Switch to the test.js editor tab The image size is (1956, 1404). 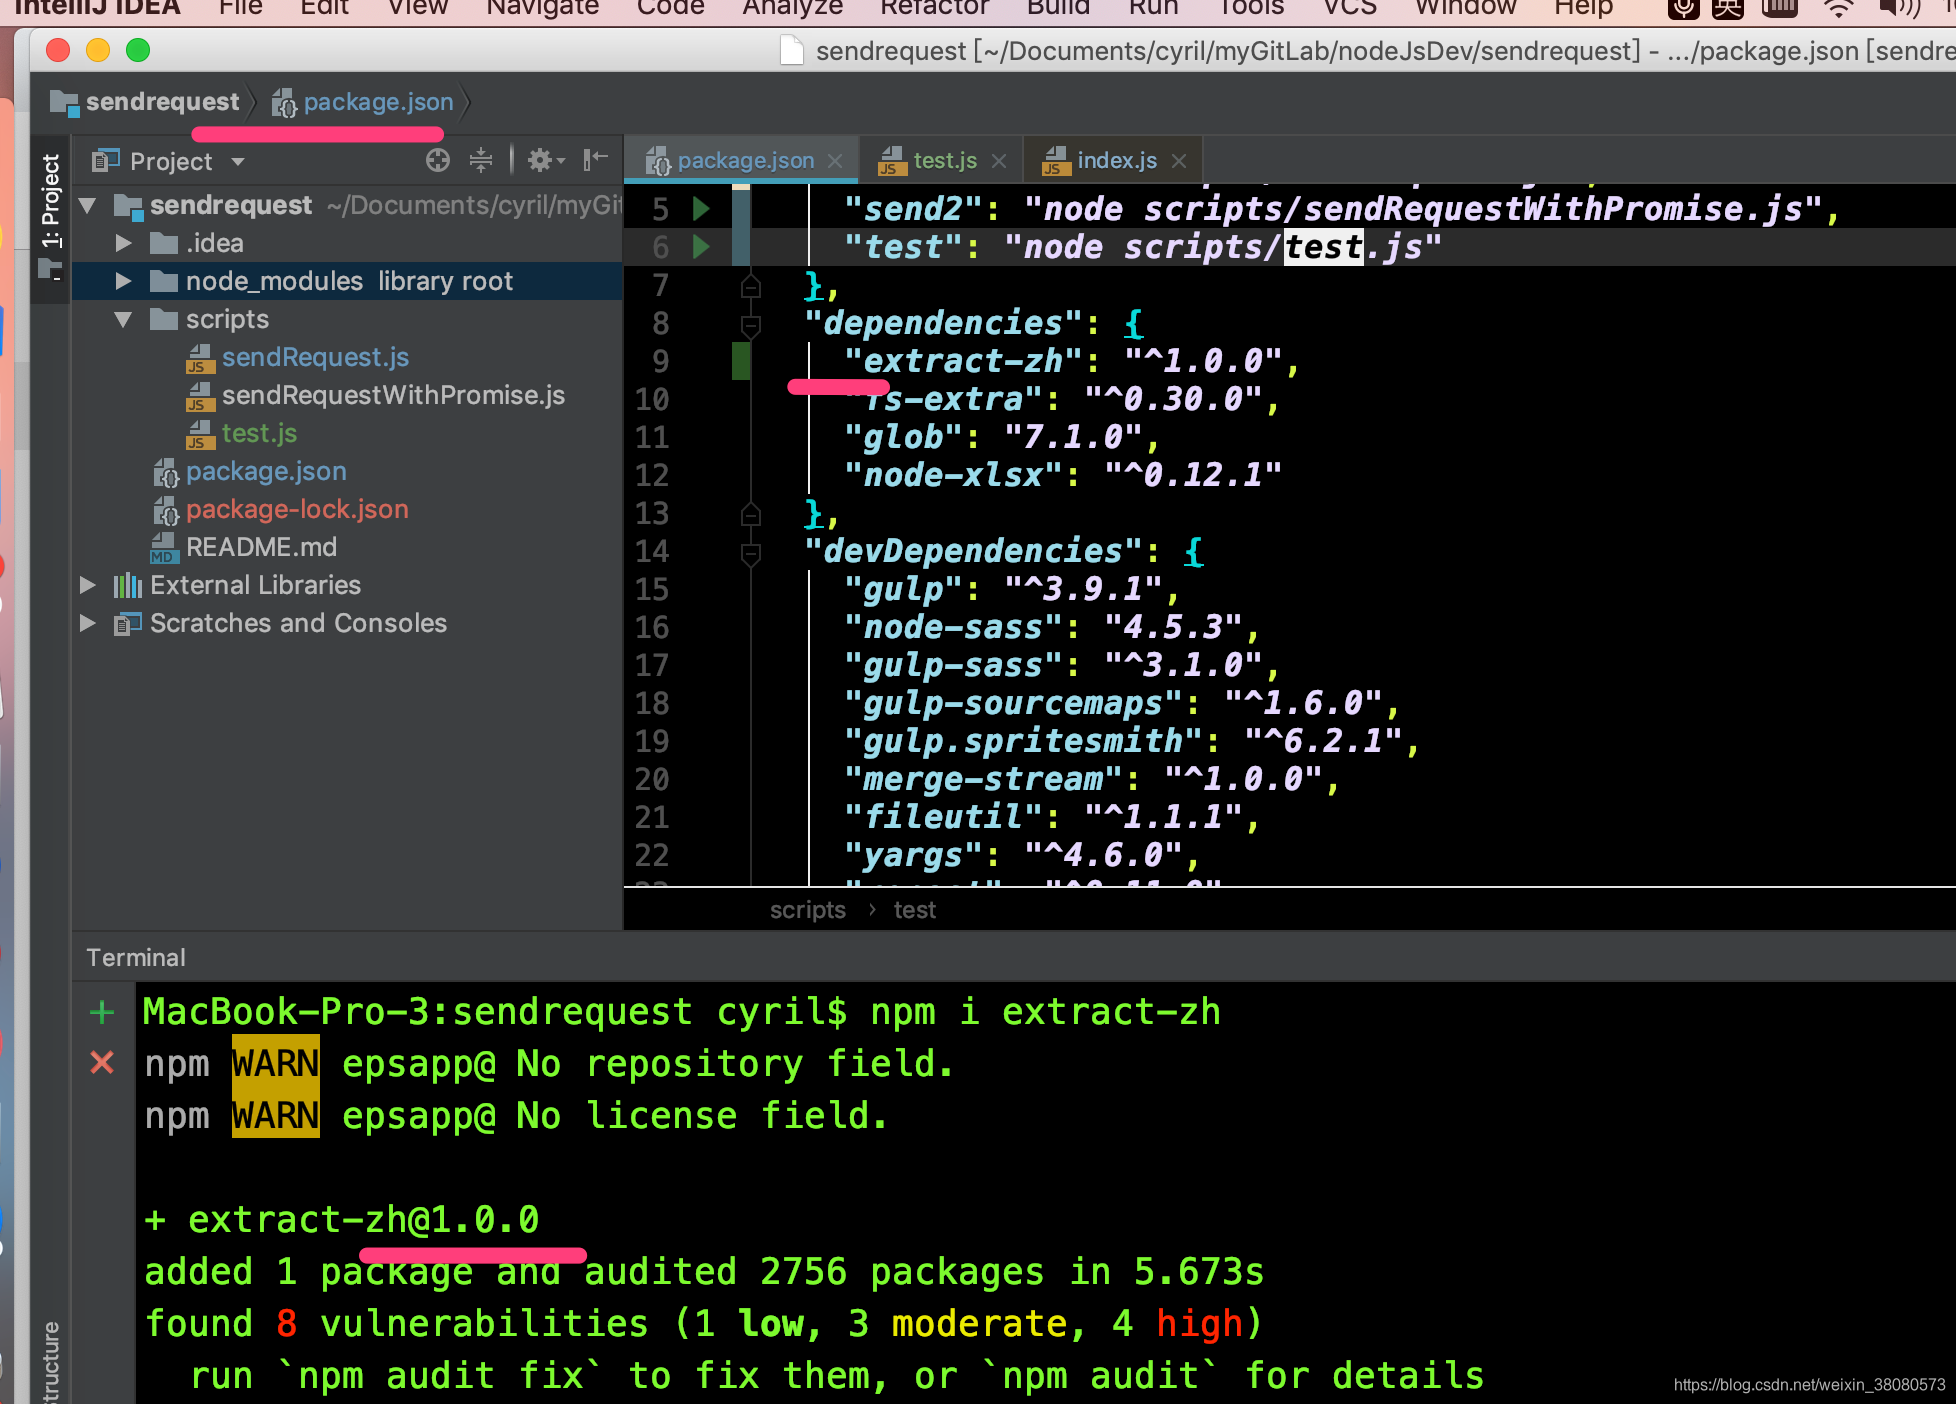[944, 160]
